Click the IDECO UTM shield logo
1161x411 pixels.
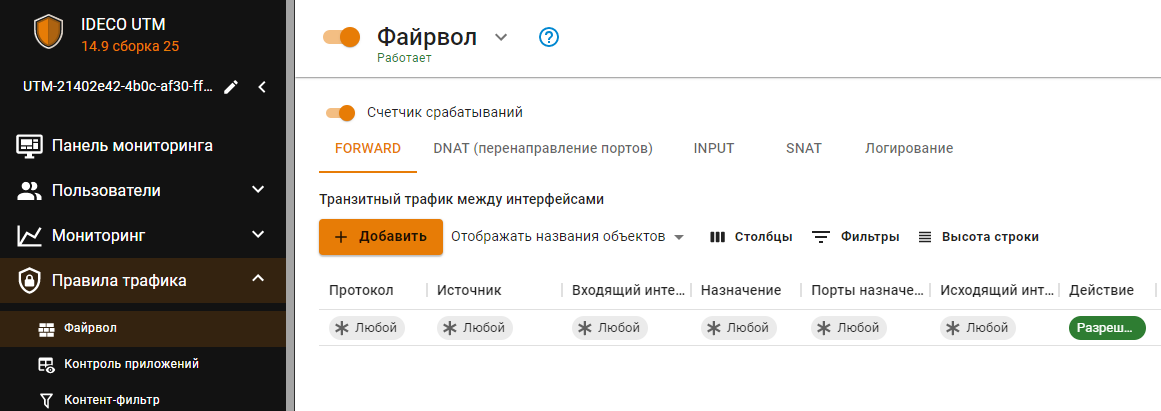tap(48, 32)
